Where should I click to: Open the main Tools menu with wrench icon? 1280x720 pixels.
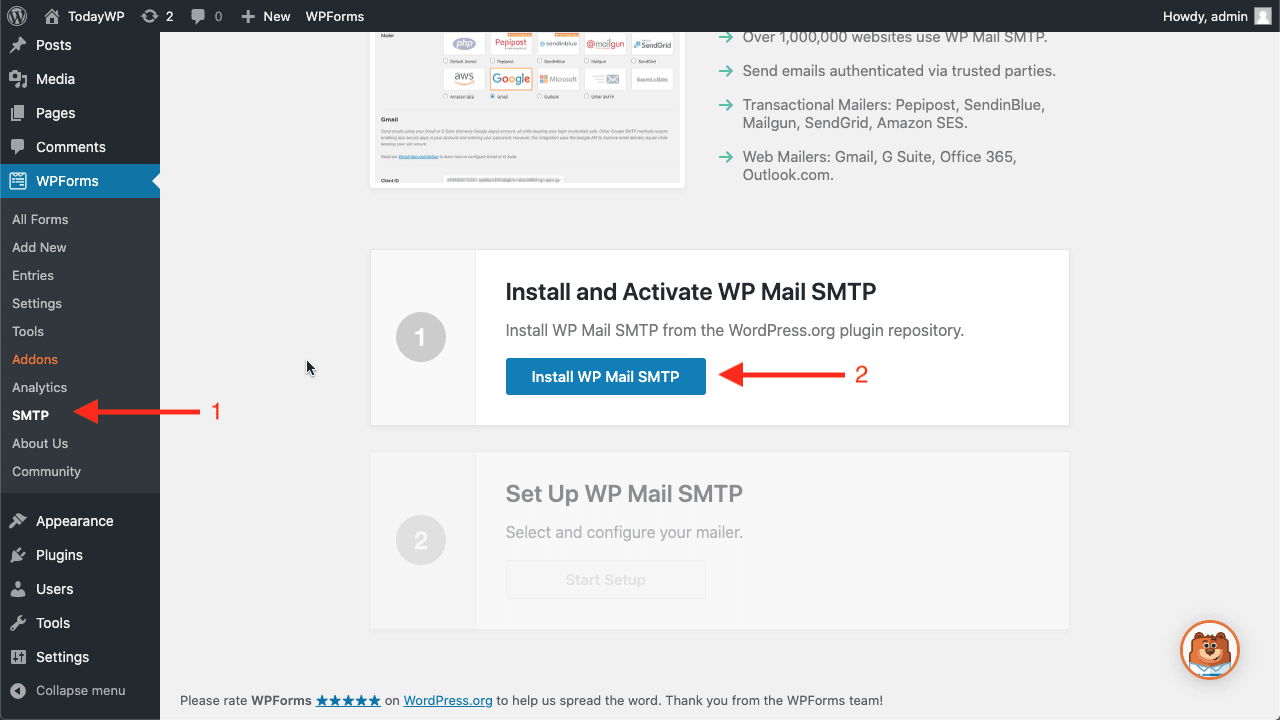click(x=80, y=623)
